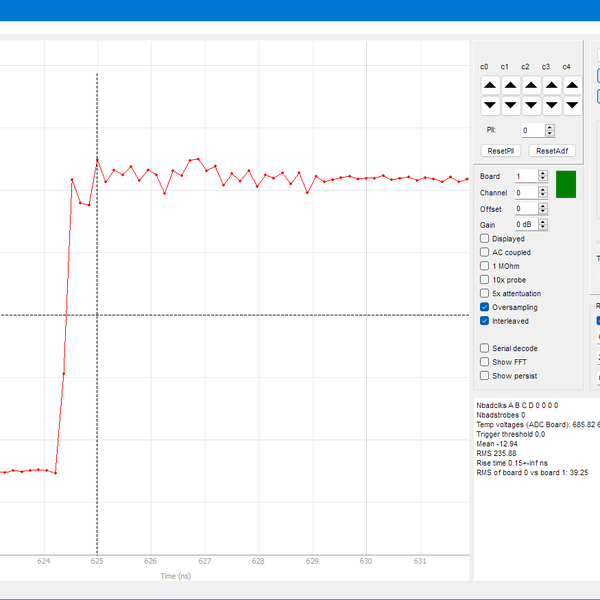Click the c2 down arrow button
This screenshot has width=600, height=600.
531,105
